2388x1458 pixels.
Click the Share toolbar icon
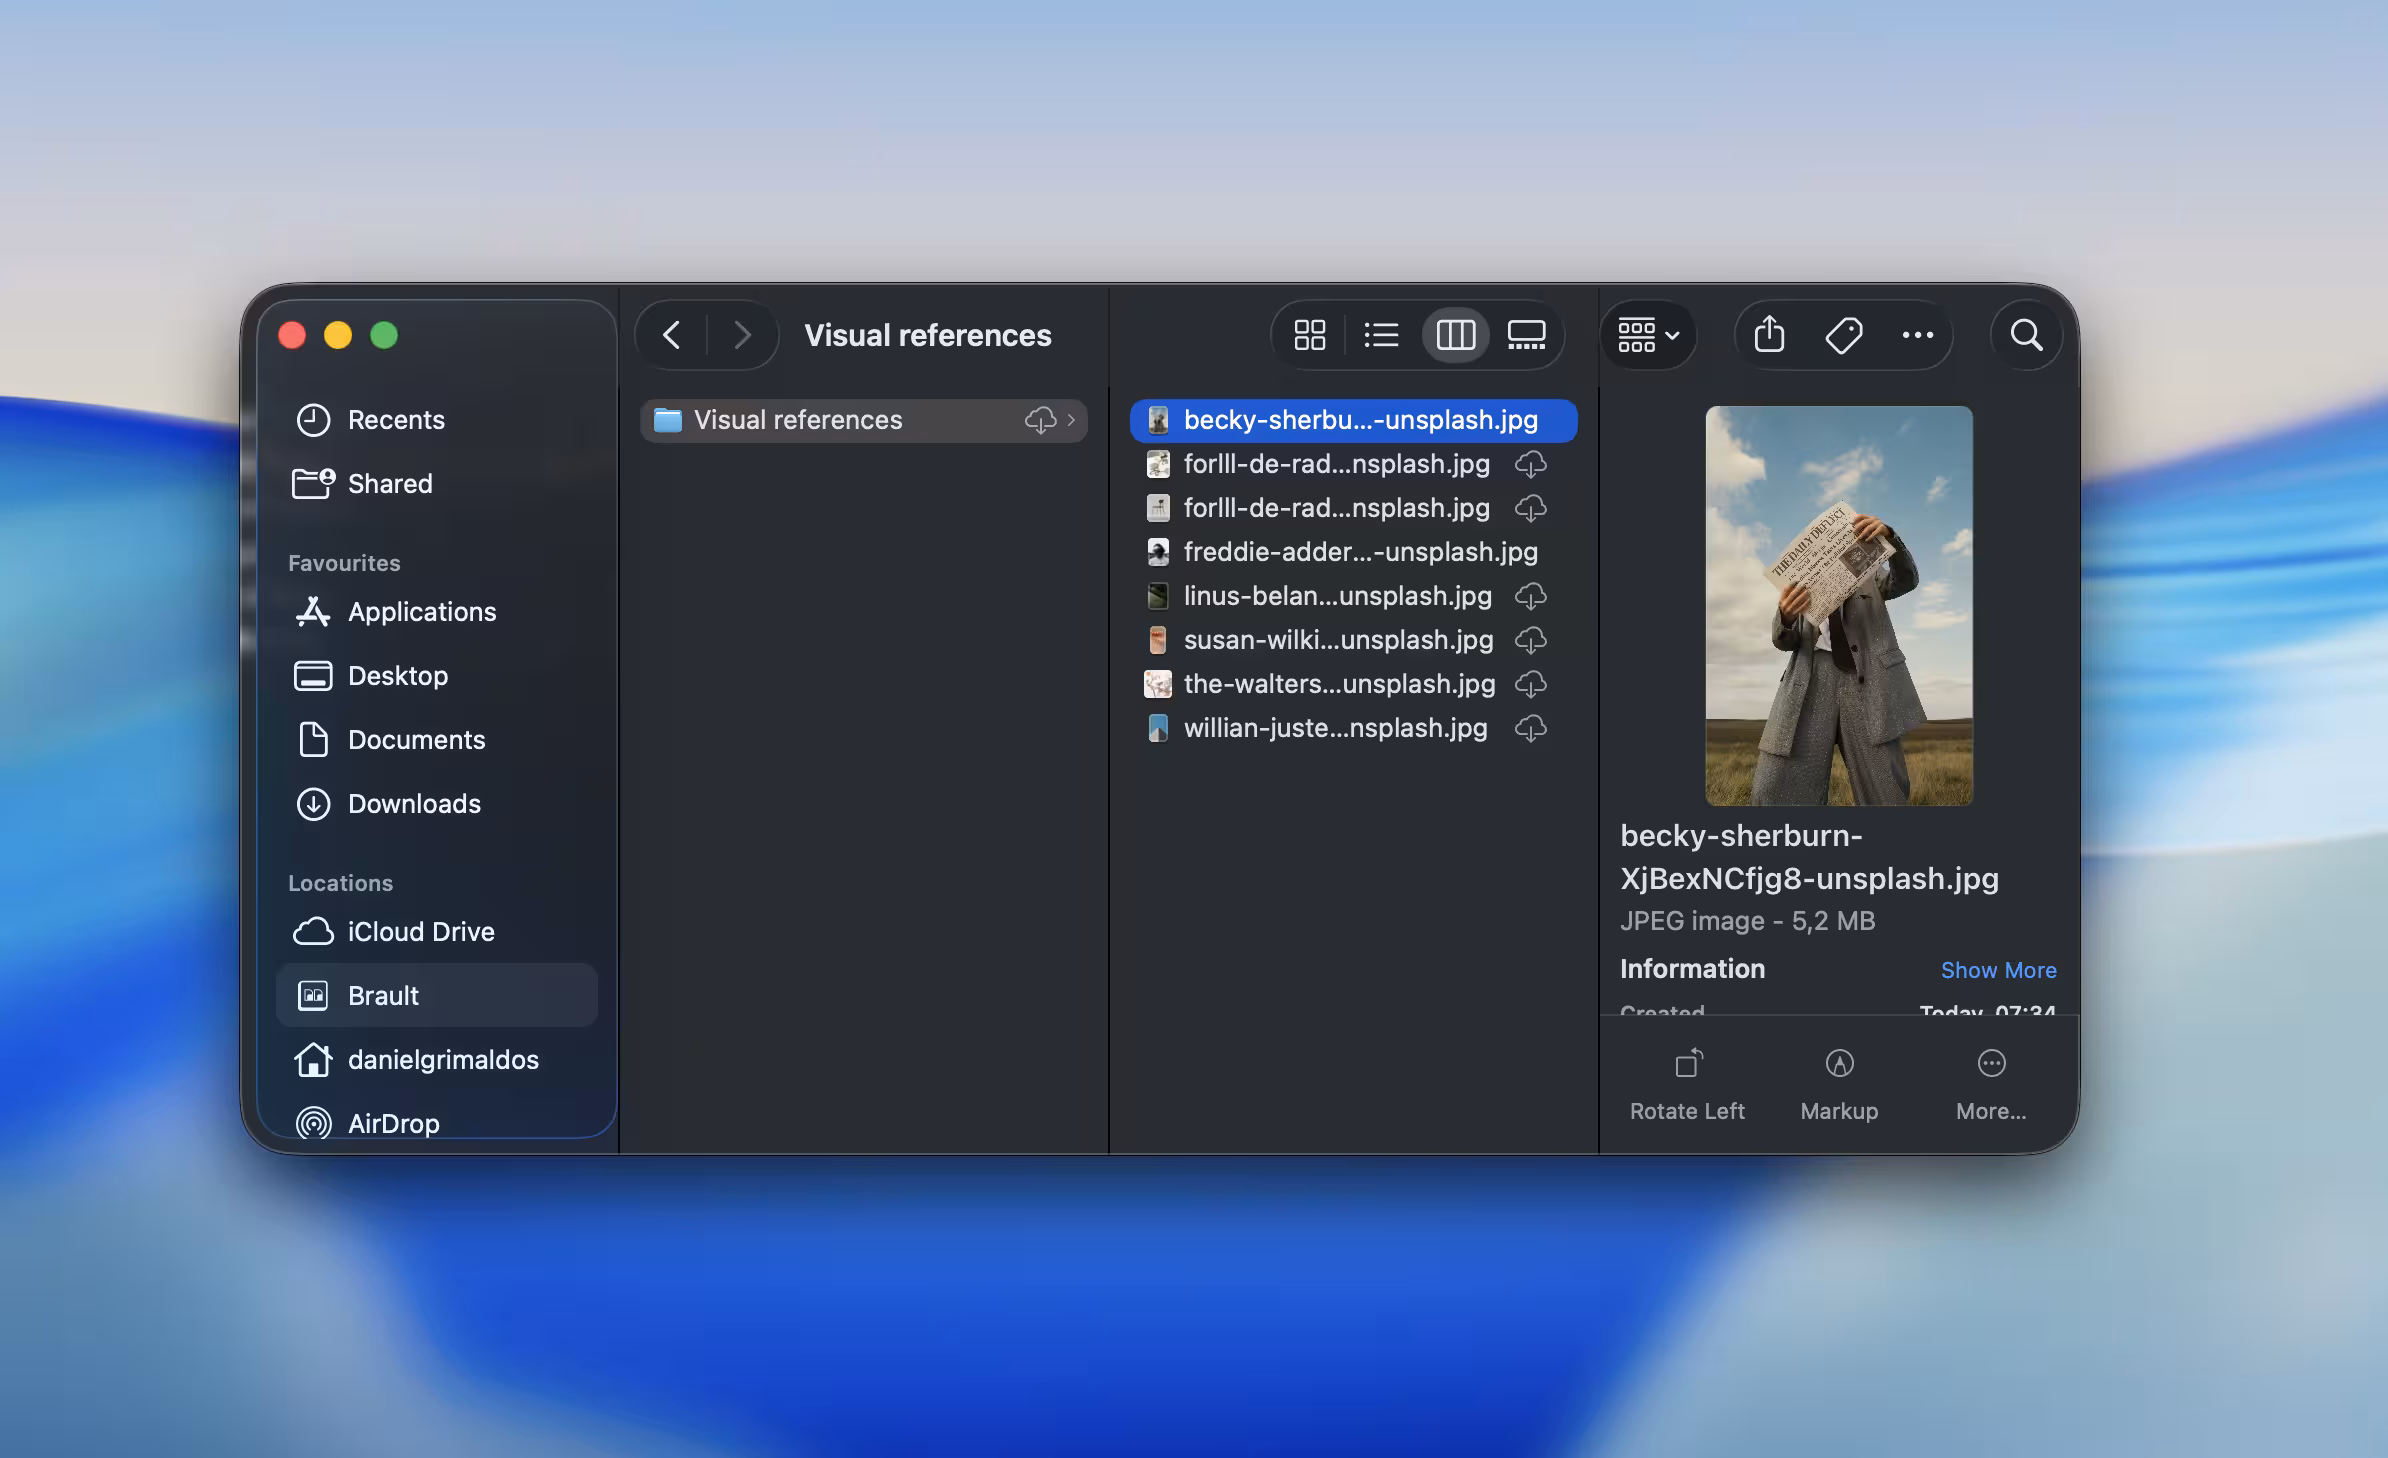click(1769, 335)
